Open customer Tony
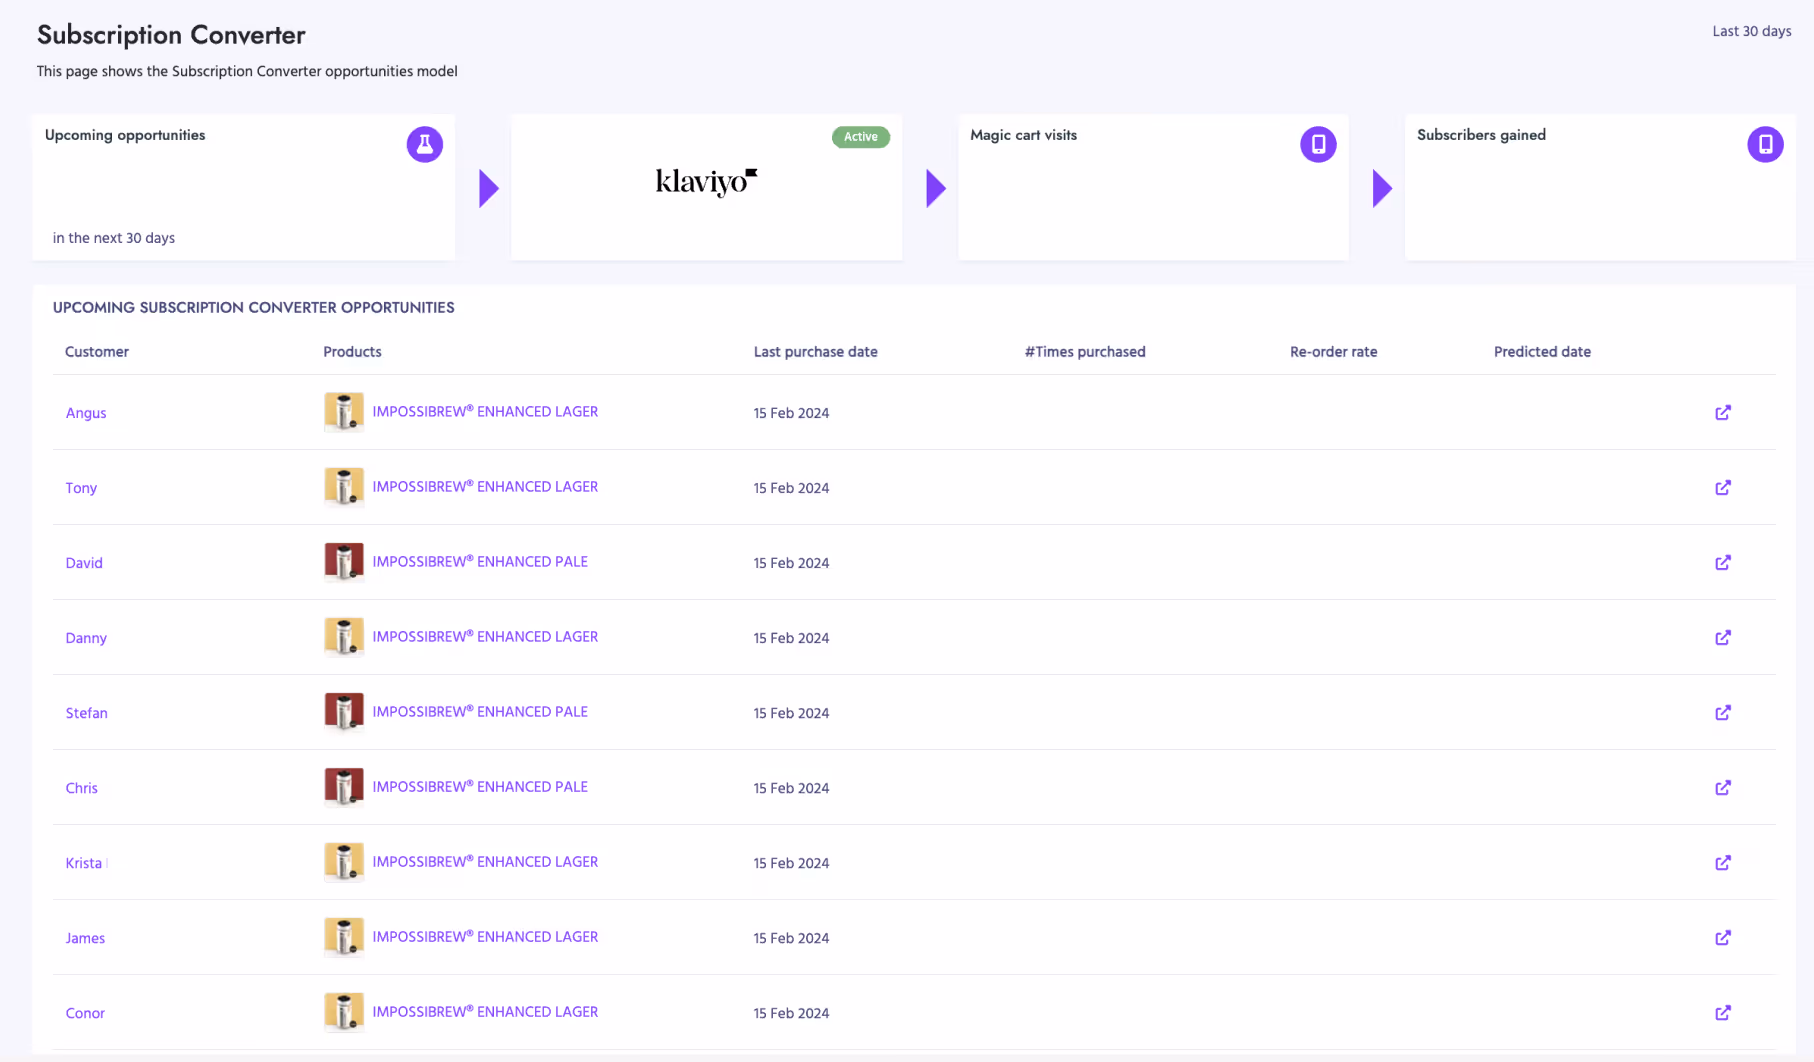Image resolution: width=1814 pixels, height=1062 pixels. pyautogui.click(x=81, y=488)
